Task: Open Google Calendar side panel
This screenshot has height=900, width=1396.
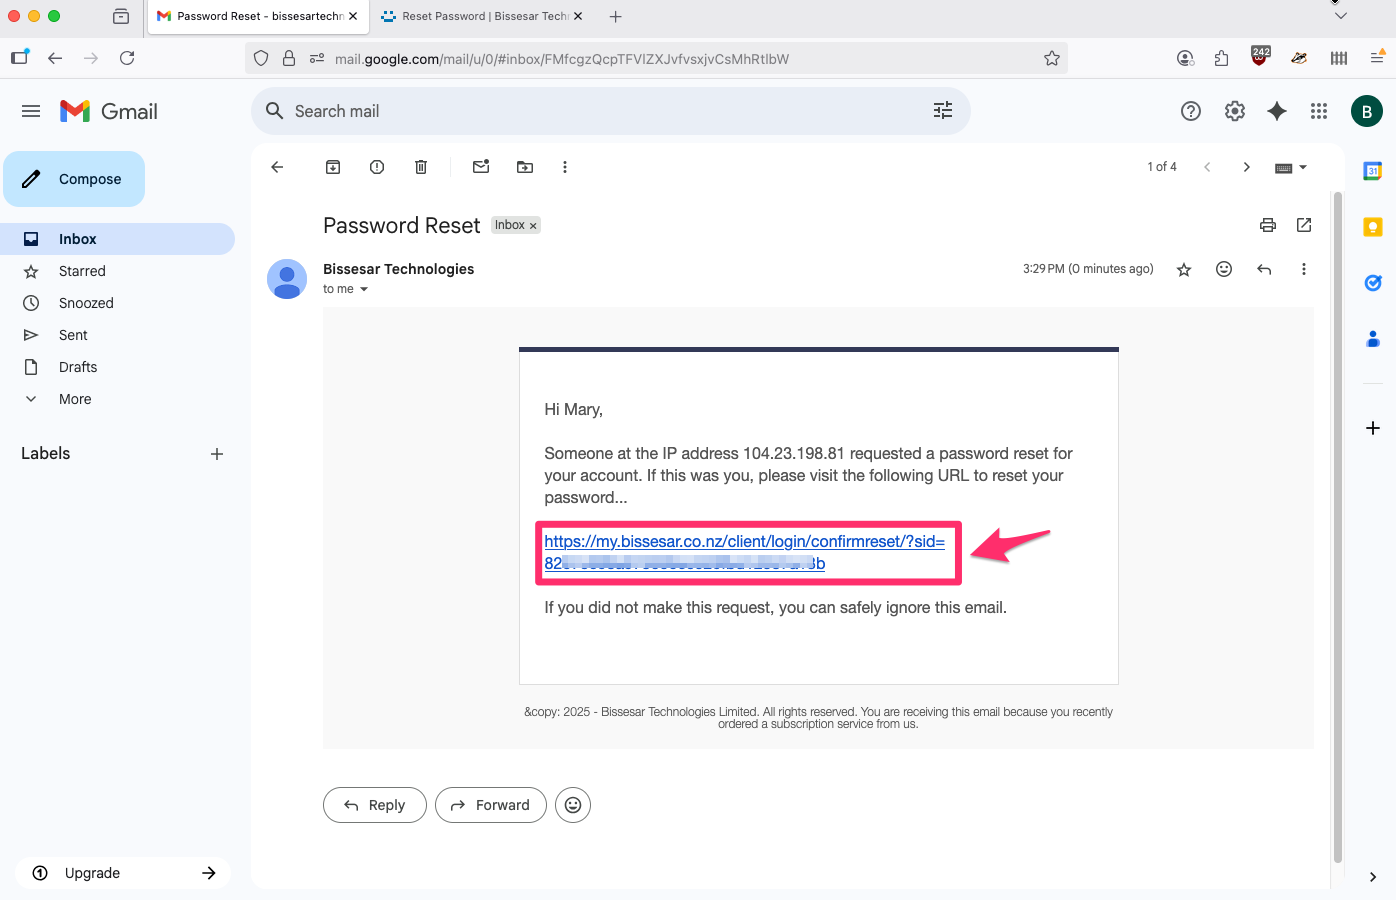Action: pos(1373,171)
